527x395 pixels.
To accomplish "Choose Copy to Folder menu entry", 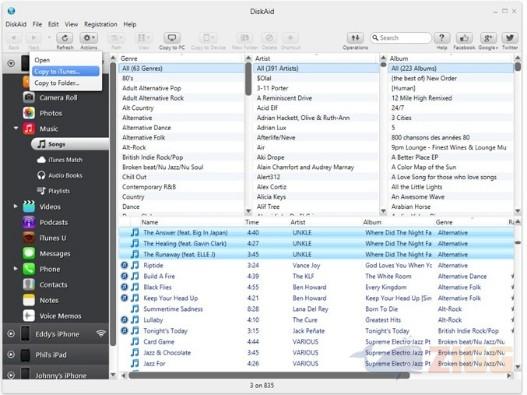I will click(57, 83).
